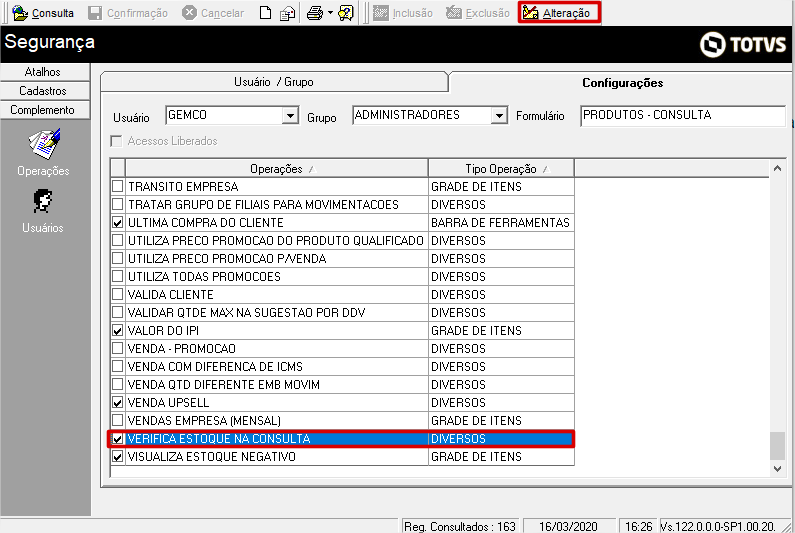Screen dimensions: 795x533
Task: Click GRADE DE ITENS cell for VENDAS EMPRESA
Action: tap(501, 420)
